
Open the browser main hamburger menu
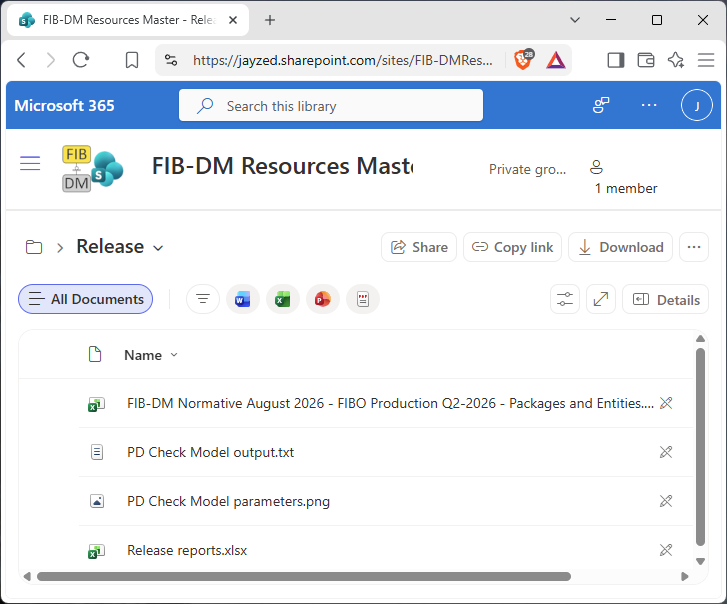(706, 60)
